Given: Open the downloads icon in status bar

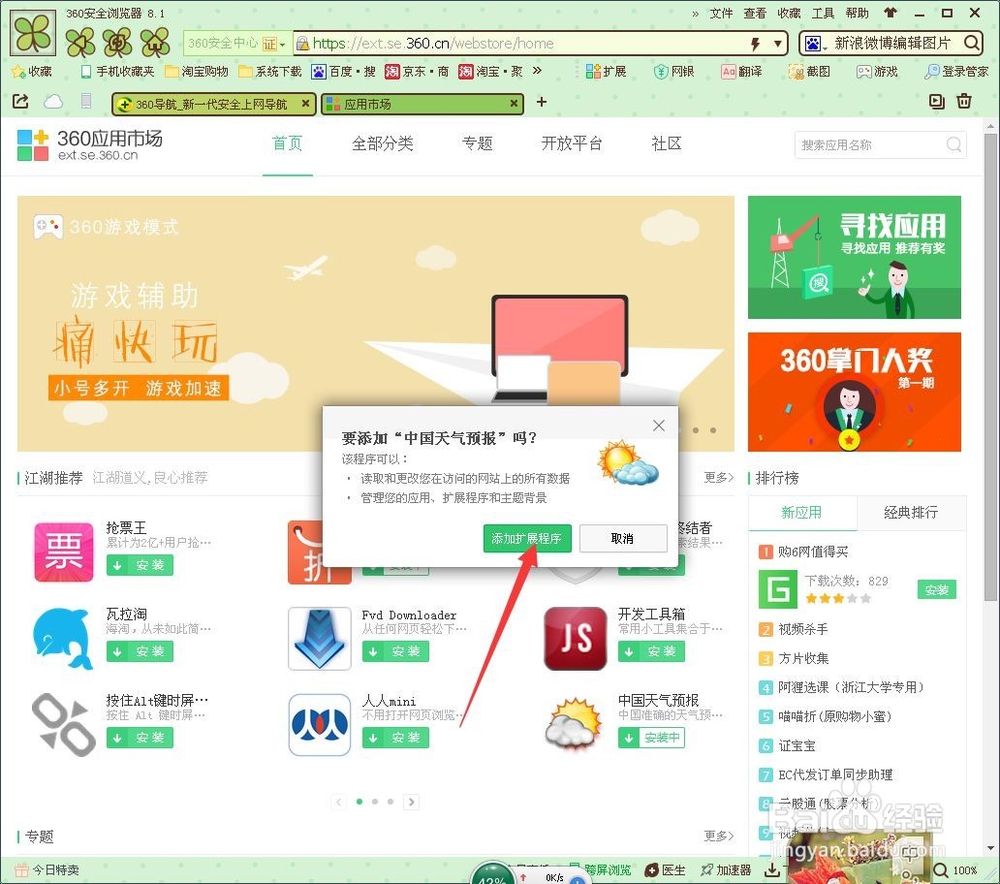Looking at the screenshot, I should (x=772, y=869).
